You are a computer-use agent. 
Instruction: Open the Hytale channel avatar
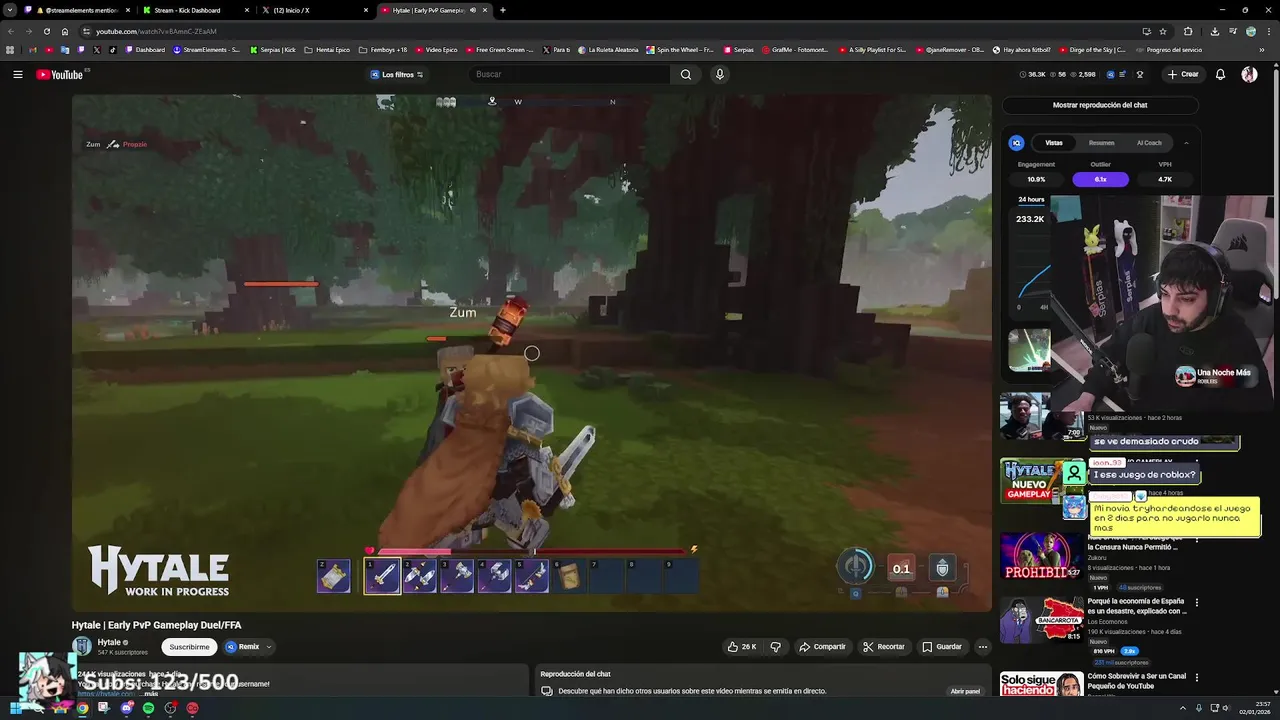click(x=82, y=646)
